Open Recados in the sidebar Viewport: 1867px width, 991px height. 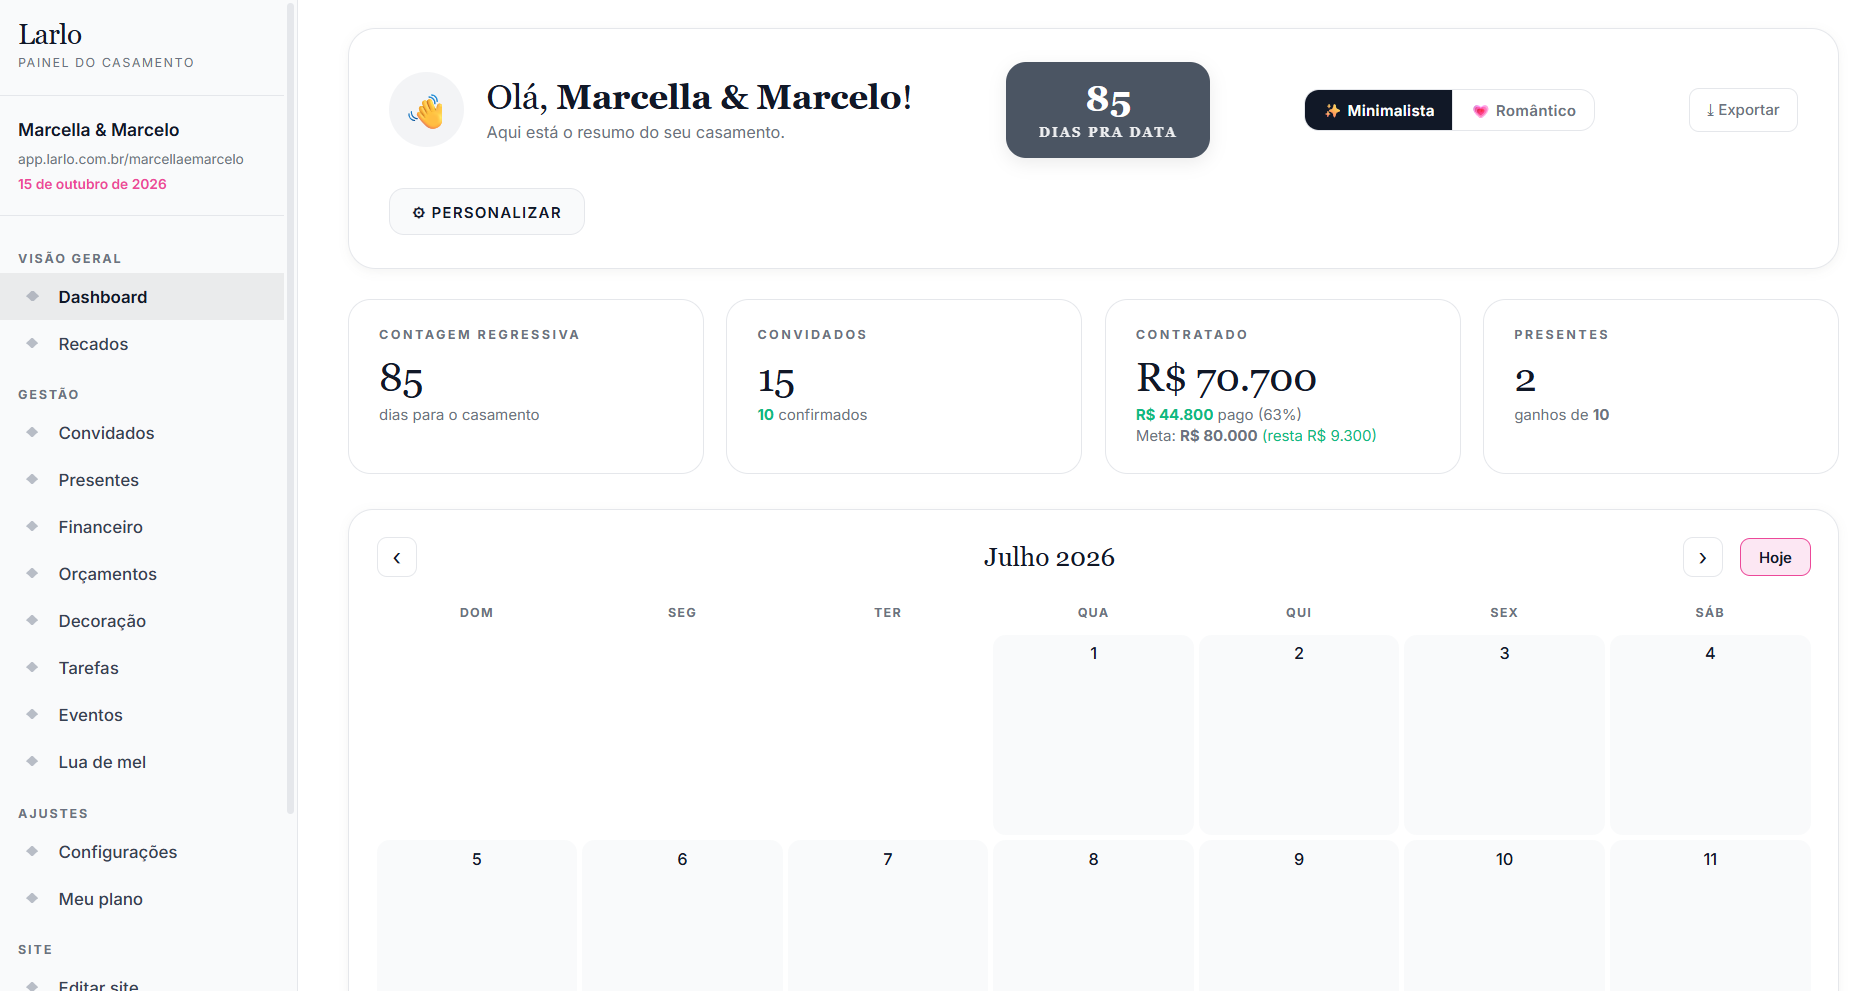142,344
